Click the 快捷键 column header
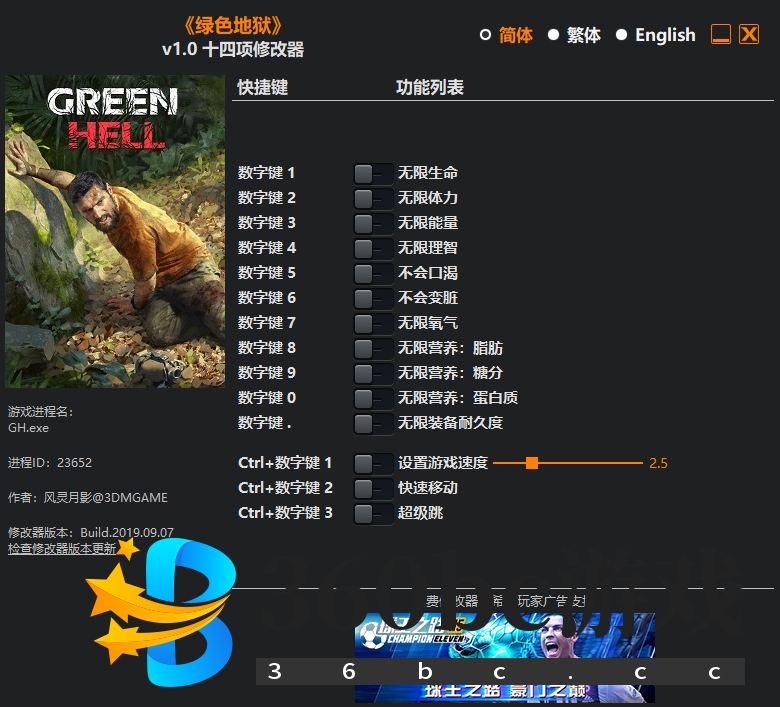 263,87
